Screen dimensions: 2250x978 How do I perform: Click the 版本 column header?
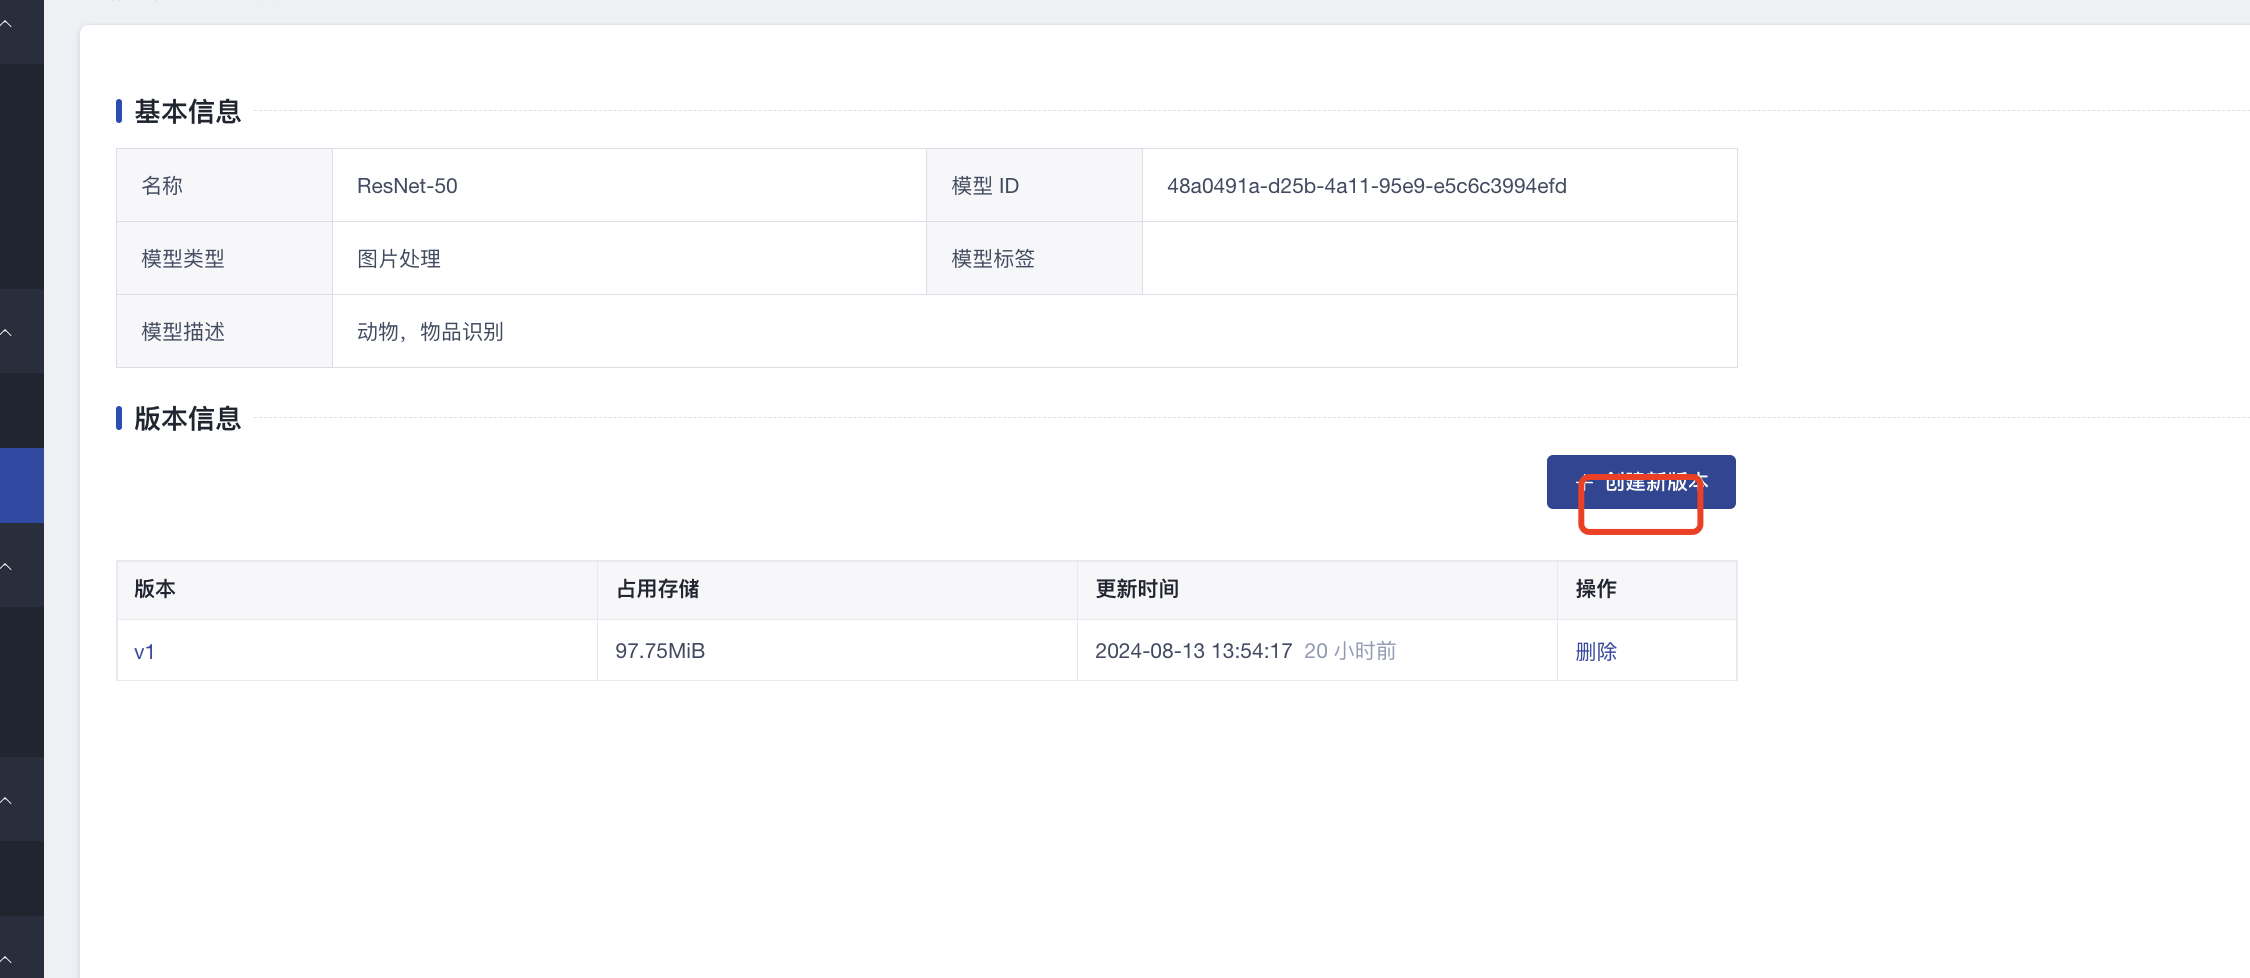pos(155,589)
